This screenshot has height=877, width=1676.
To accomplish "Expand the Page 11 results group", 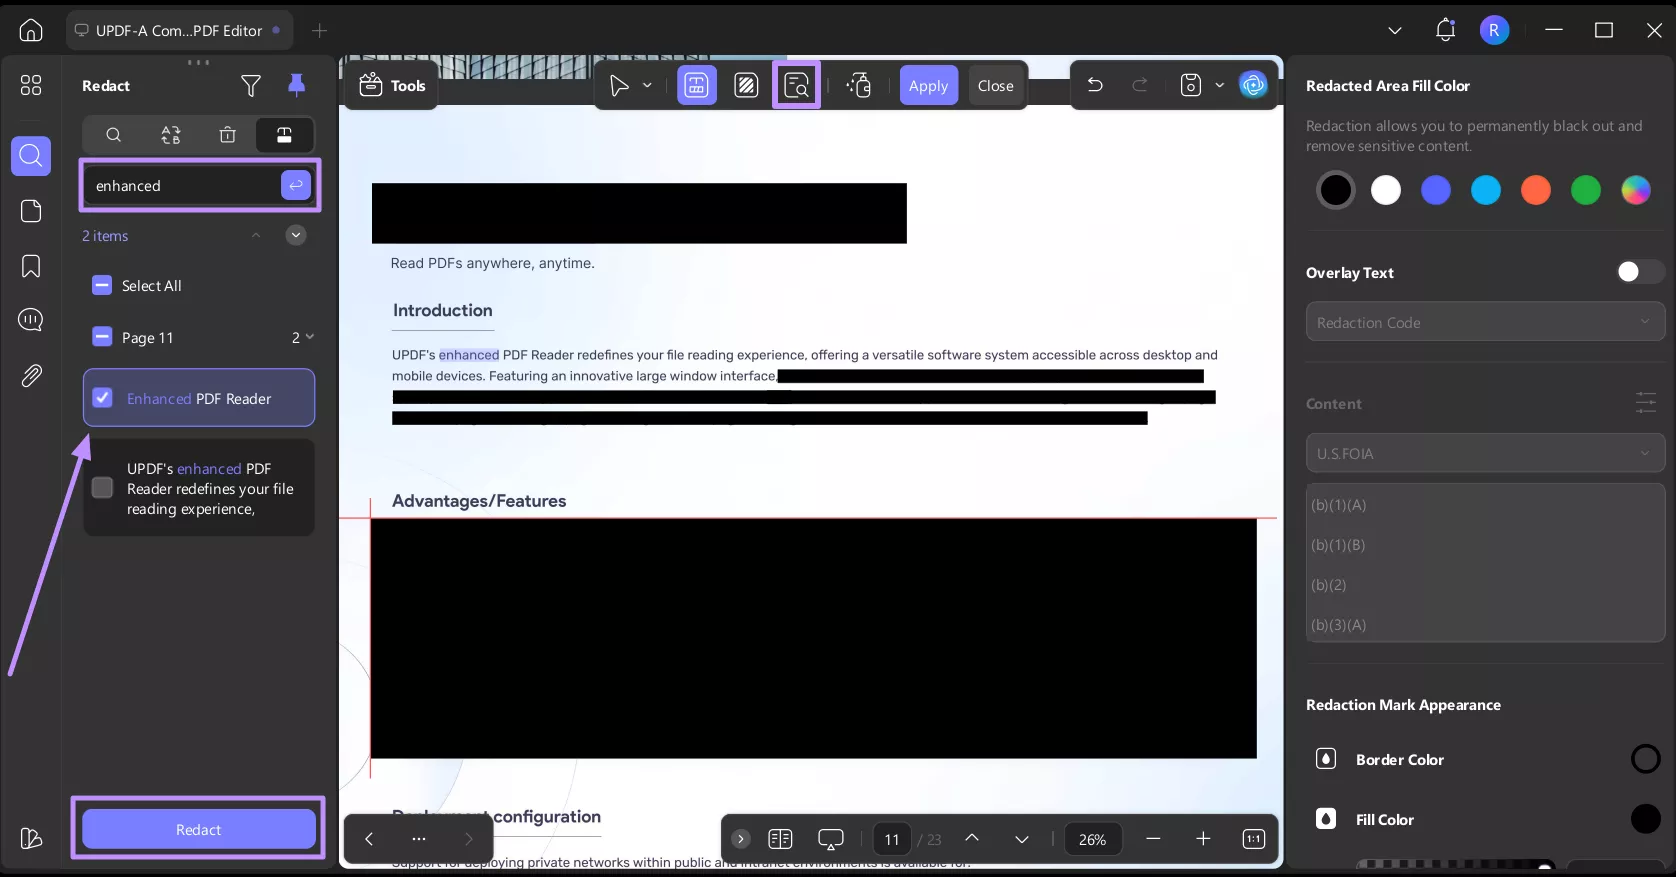I will [x=309, y=337].
